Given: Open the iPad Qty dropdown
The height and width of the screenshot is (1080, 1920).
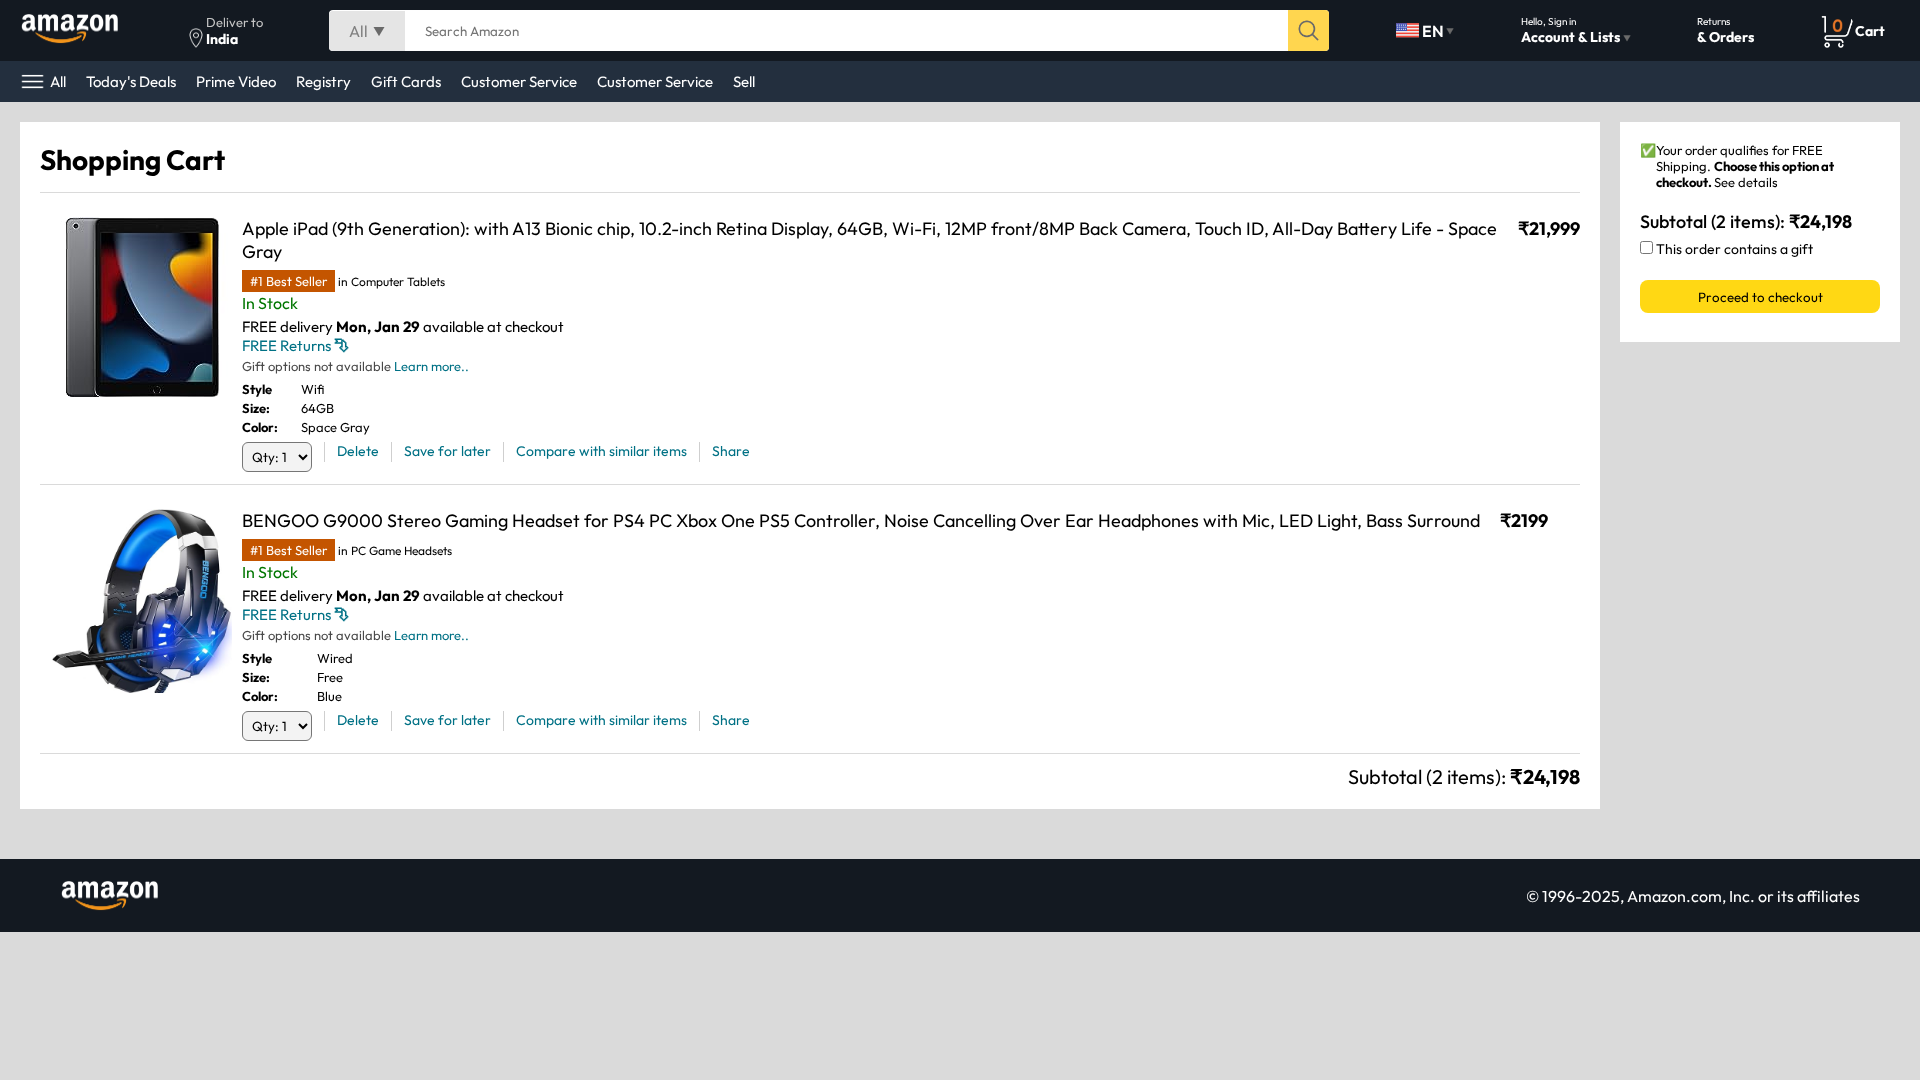Looking at the screenshot, I should click(x=277, y=457).
